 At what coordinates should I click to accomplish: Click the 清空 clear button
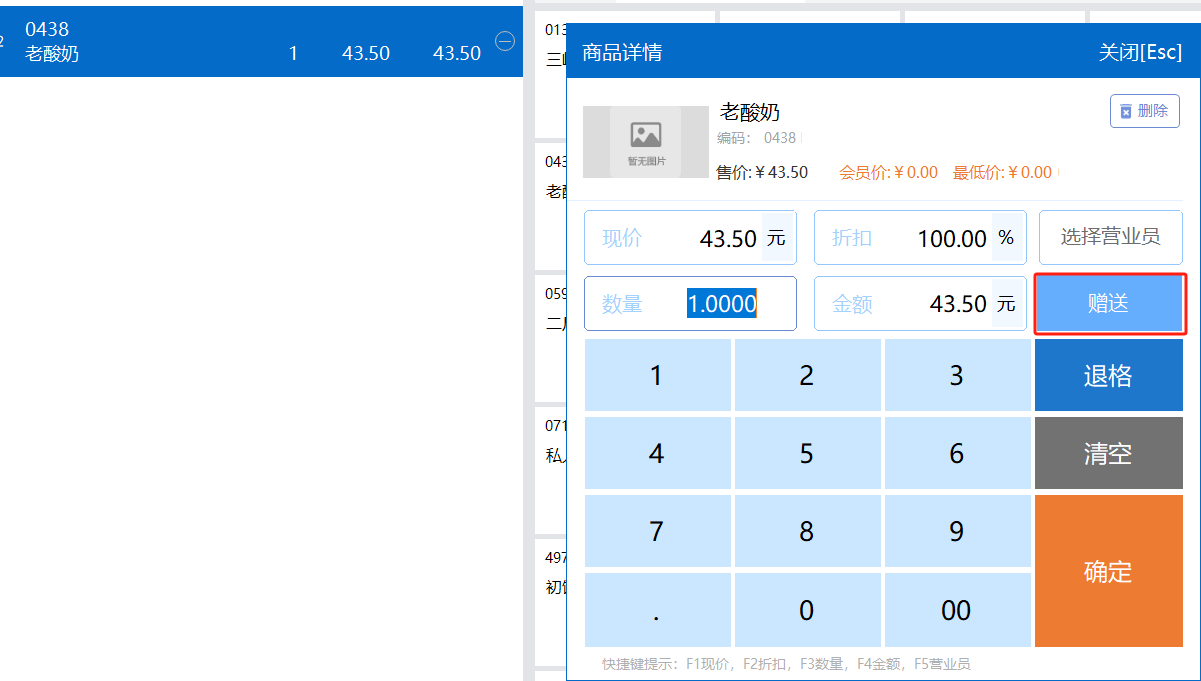pos(1109,453)
